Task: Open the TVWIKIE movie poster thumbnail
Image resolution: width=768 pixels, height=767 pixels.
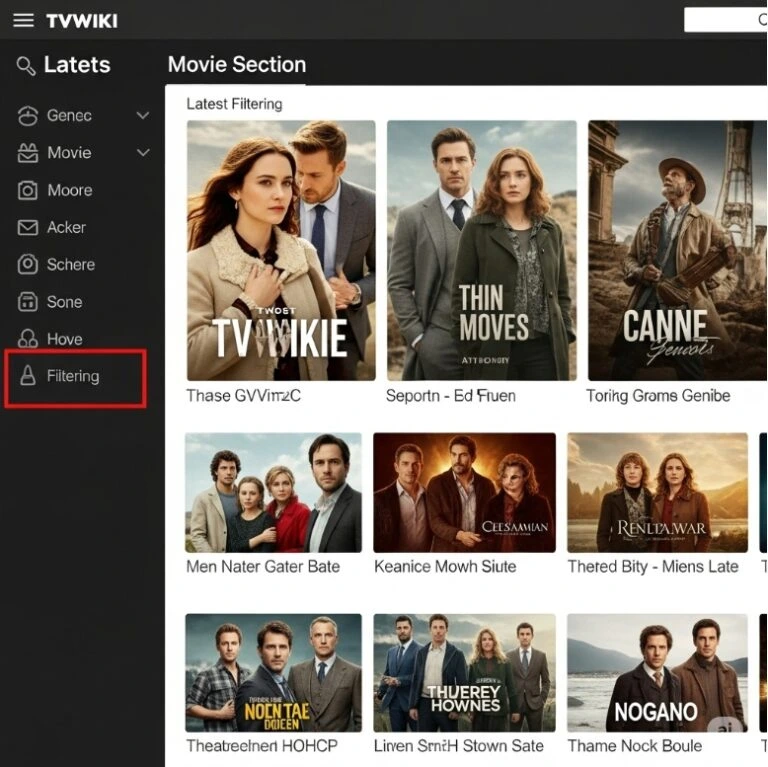Action: click(281, 250)
